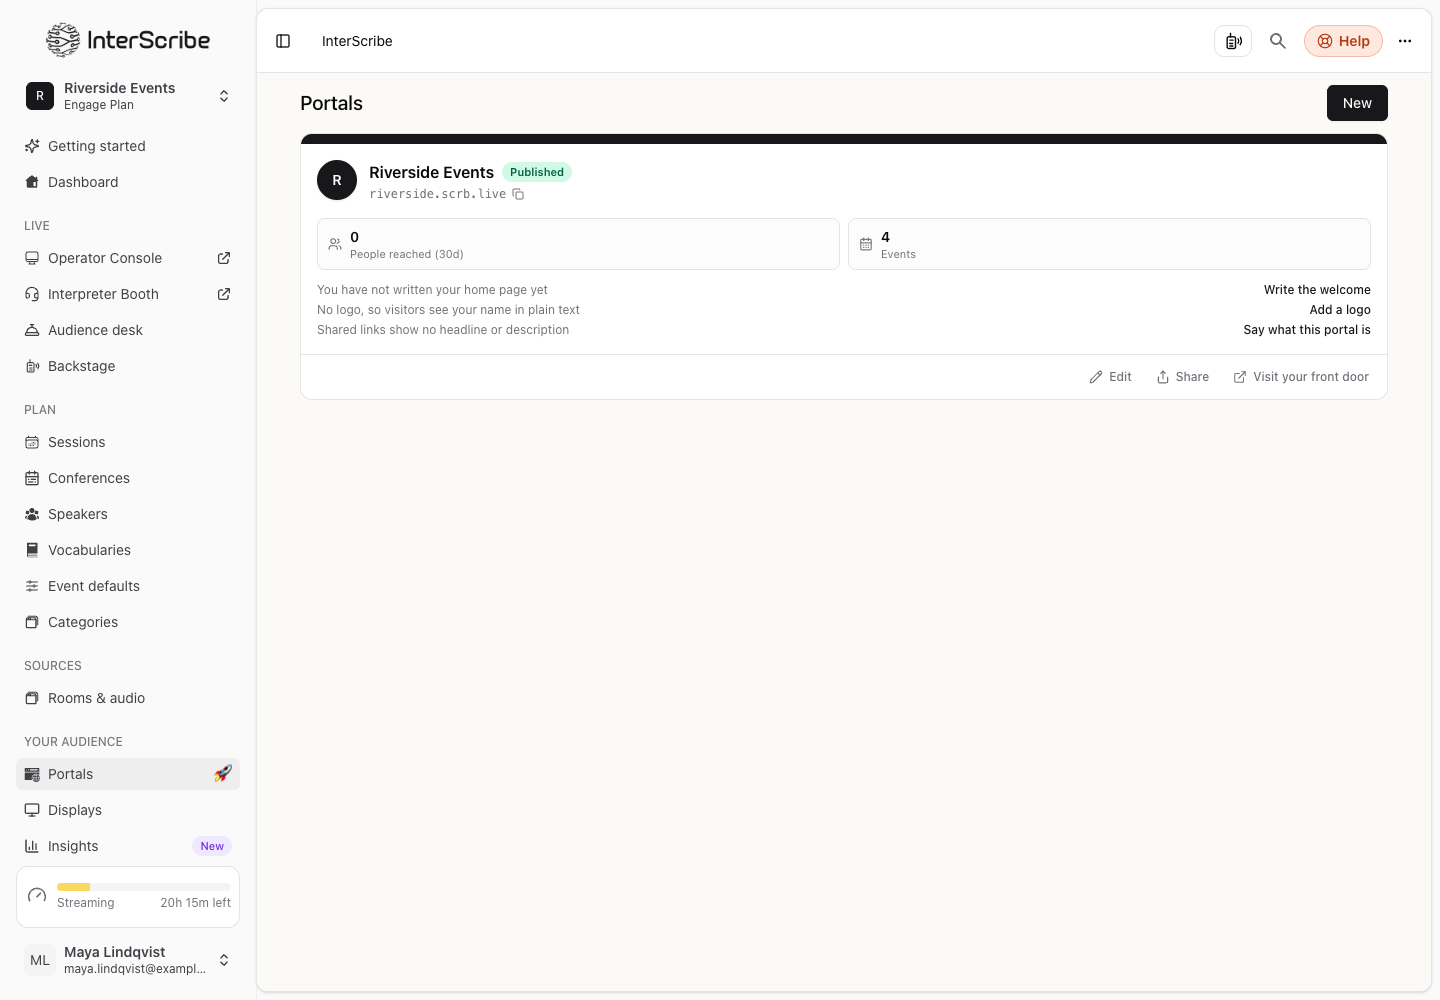
Task: Click Add a logo link
Action: coord(1340,310)
